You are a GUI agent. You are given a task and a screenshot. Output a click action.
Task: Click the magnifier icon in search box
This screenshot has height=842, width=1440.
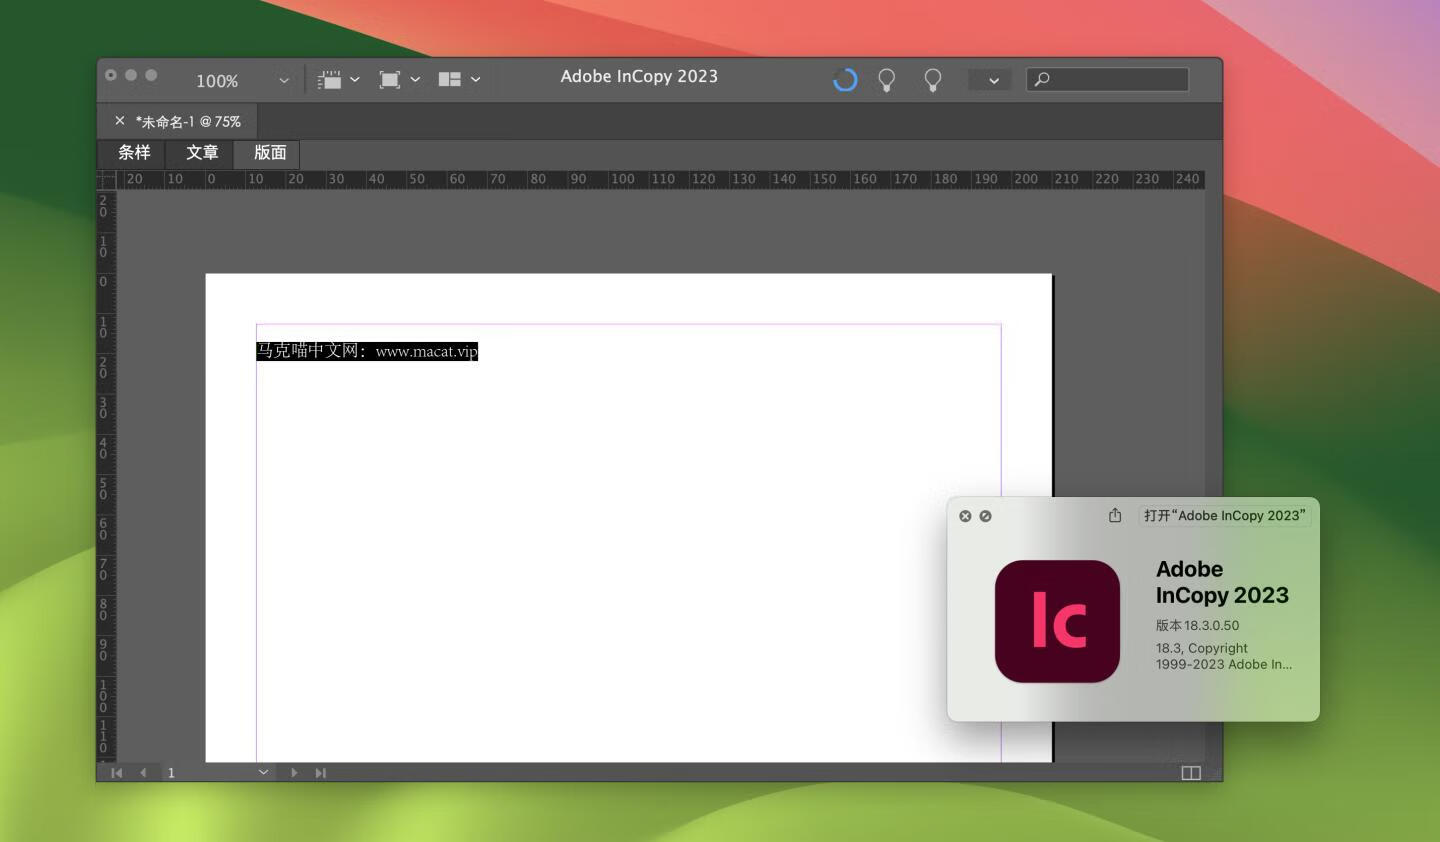1042,79
